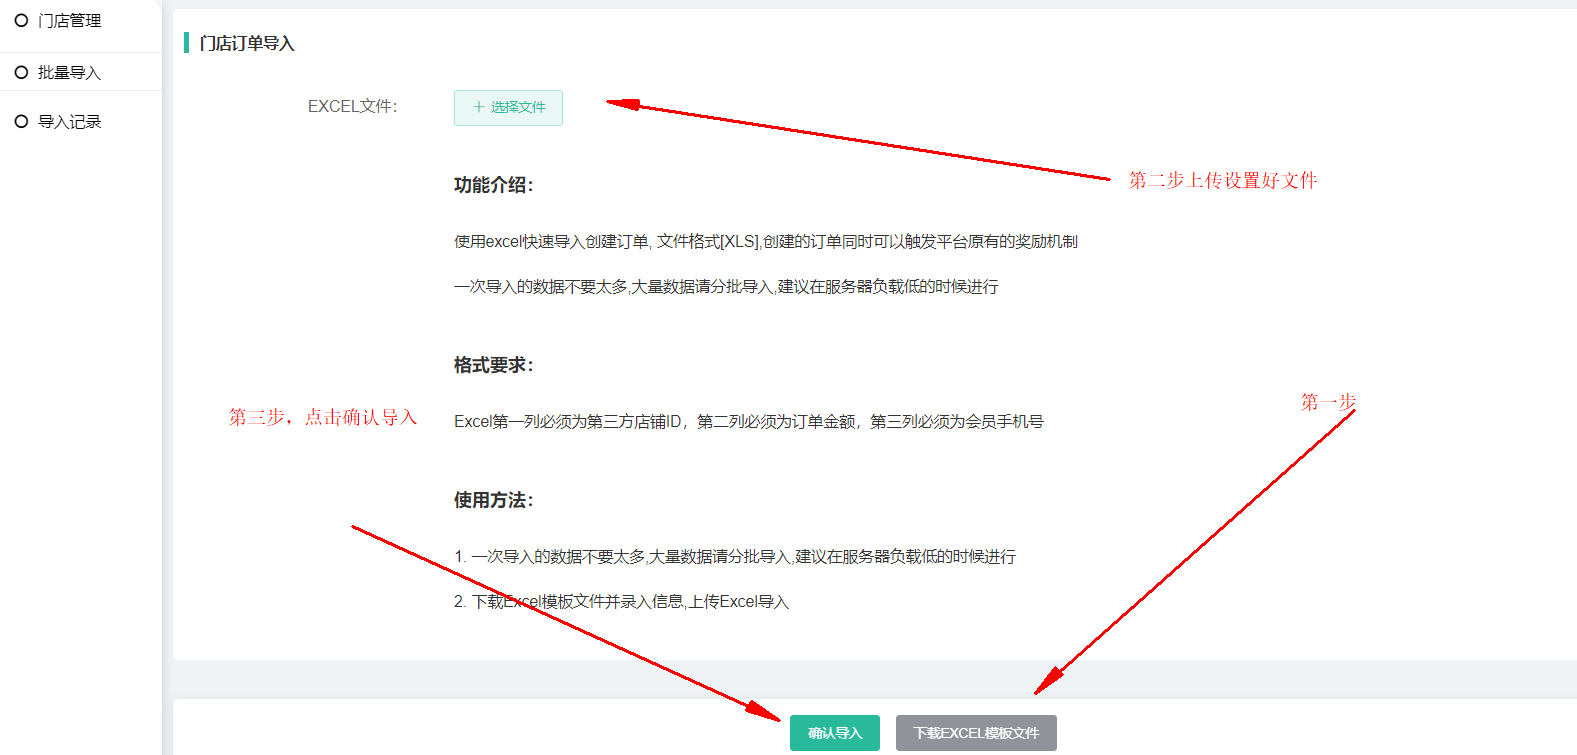
Task: Click the 门店订单导入 page heading
Action: click(246, 43)
